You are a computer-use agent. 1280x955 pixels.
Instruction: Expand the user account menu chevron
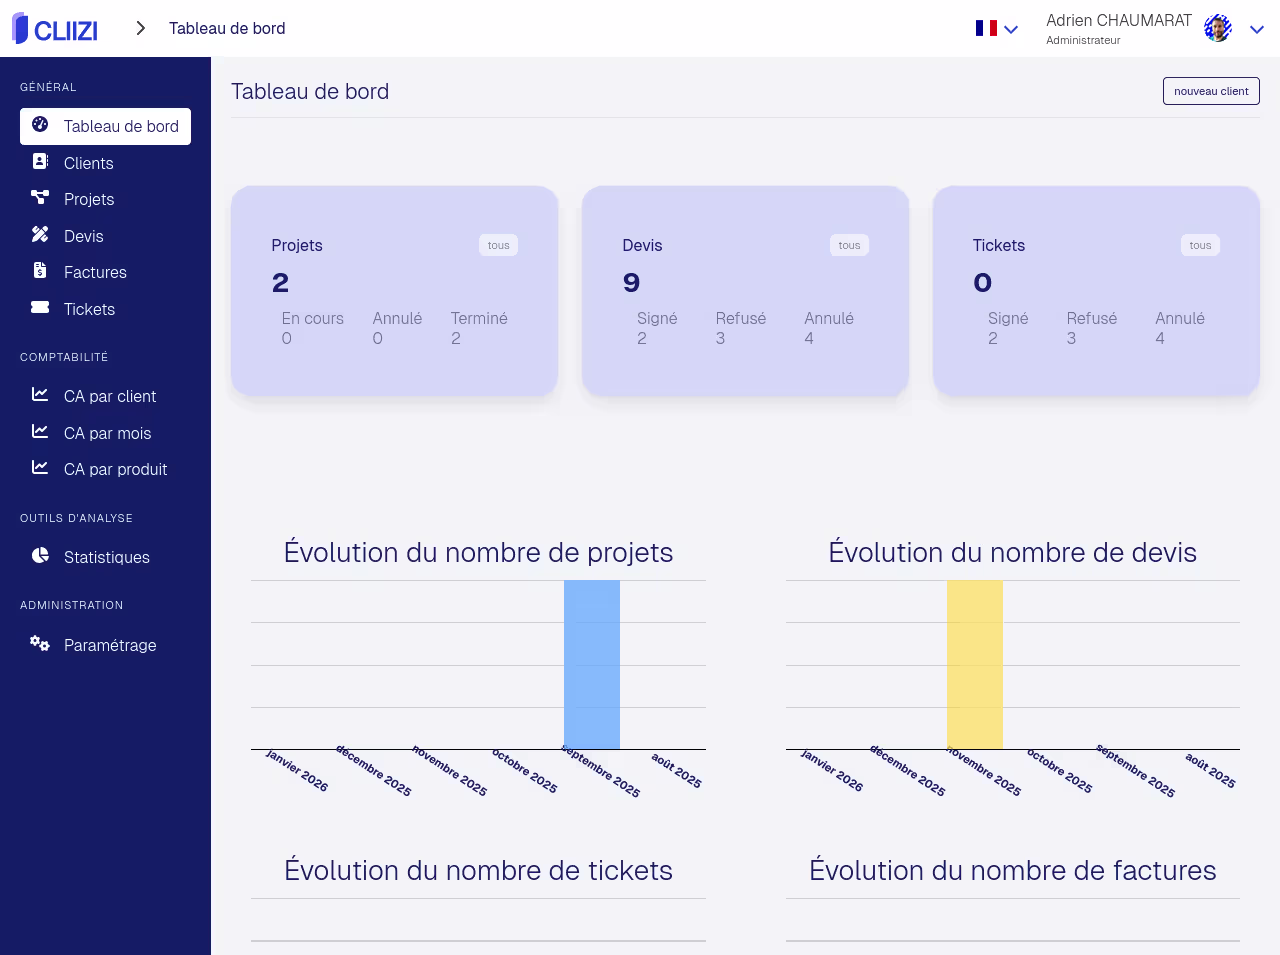pyautogui.click(x=1257, y=30)
